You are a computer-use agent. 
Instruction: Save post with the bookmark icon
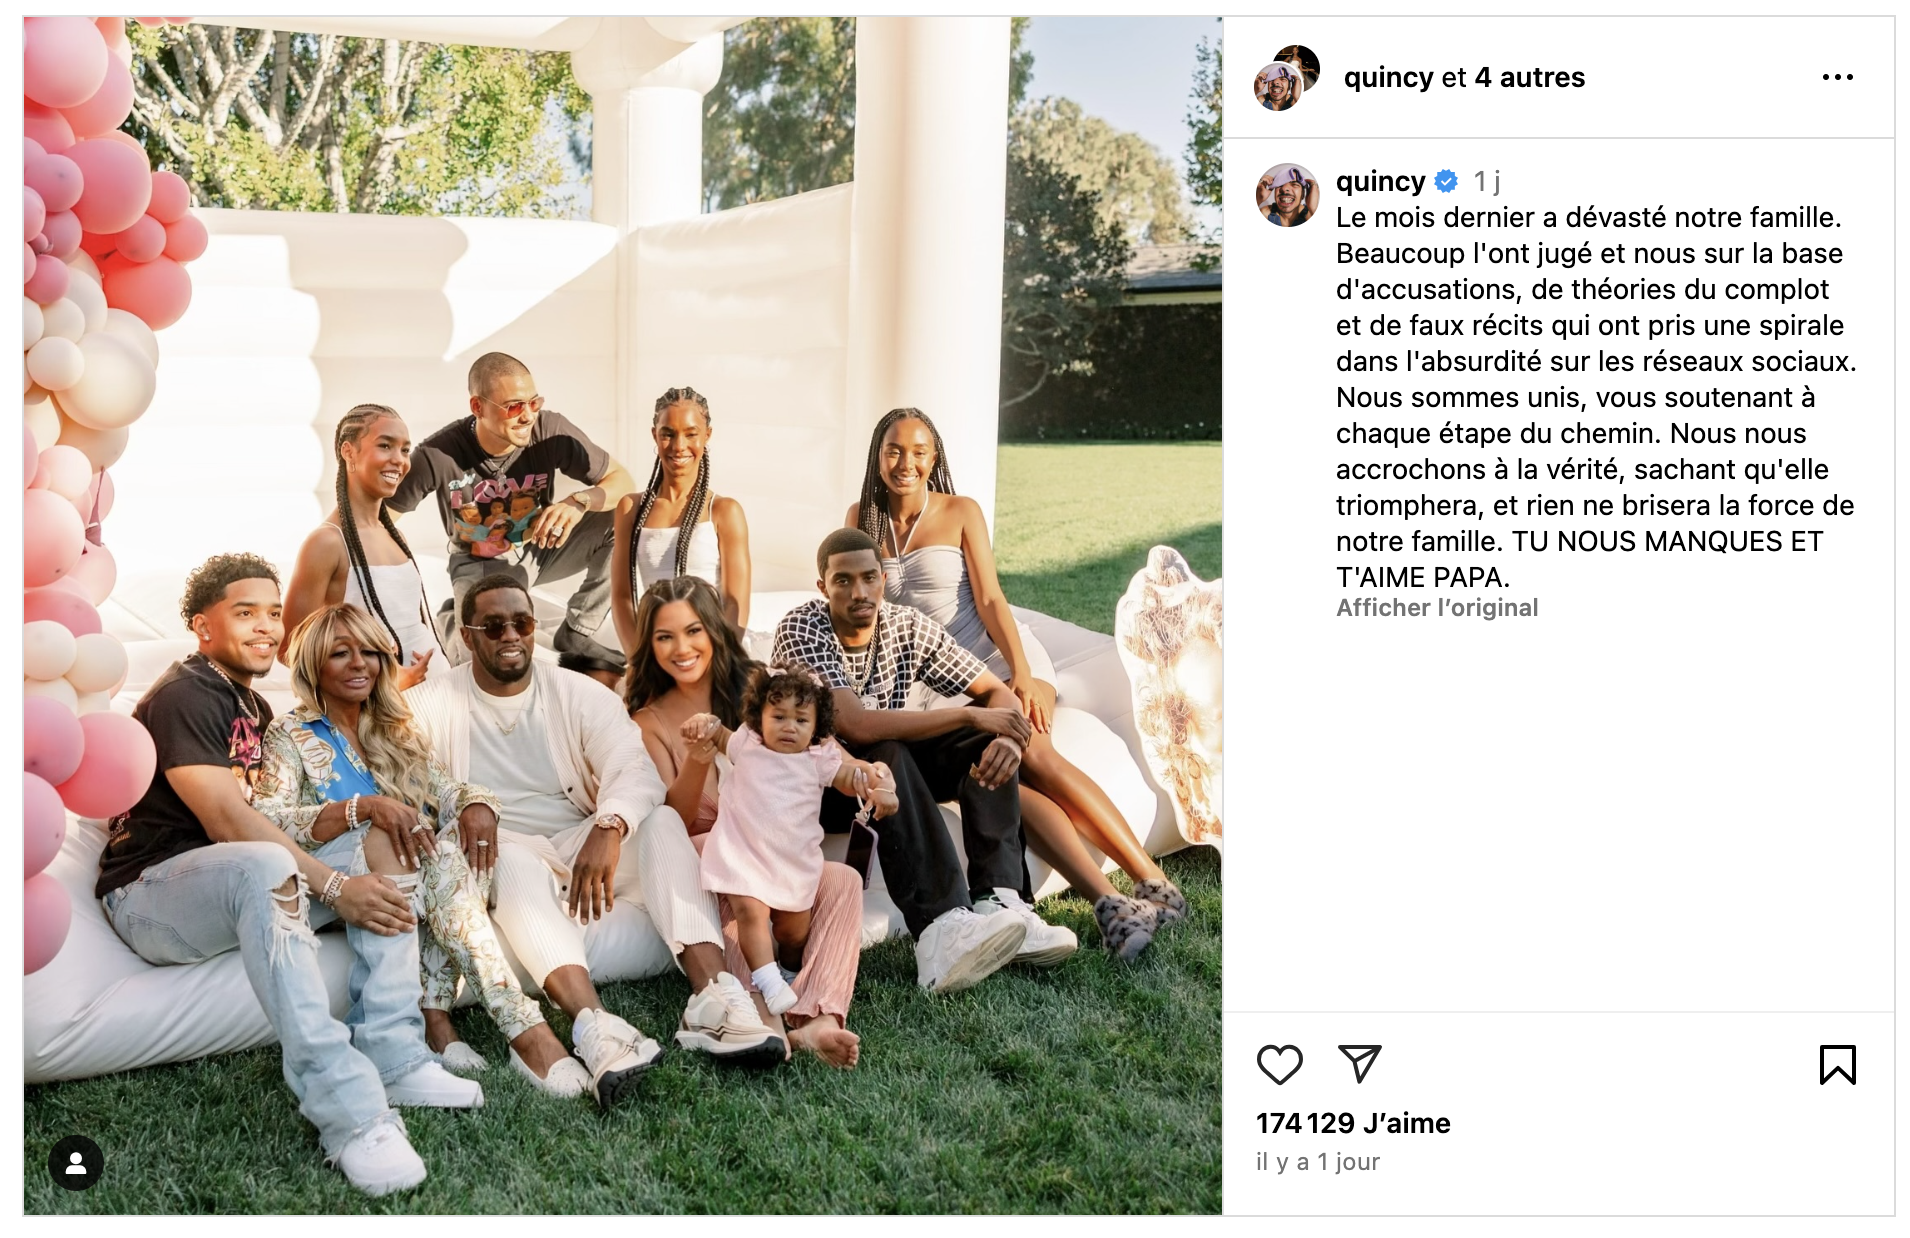coord(1838,1065)
